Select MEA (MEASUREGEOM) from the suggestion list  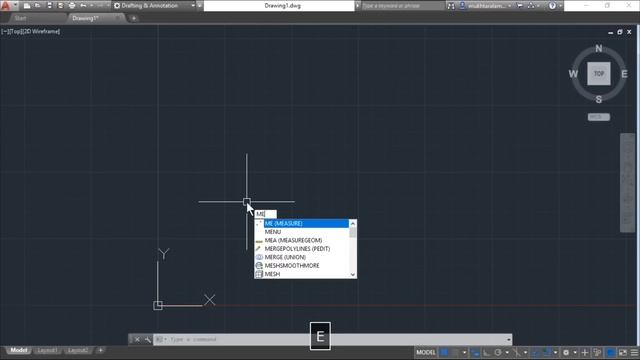[x=302, y=240]
